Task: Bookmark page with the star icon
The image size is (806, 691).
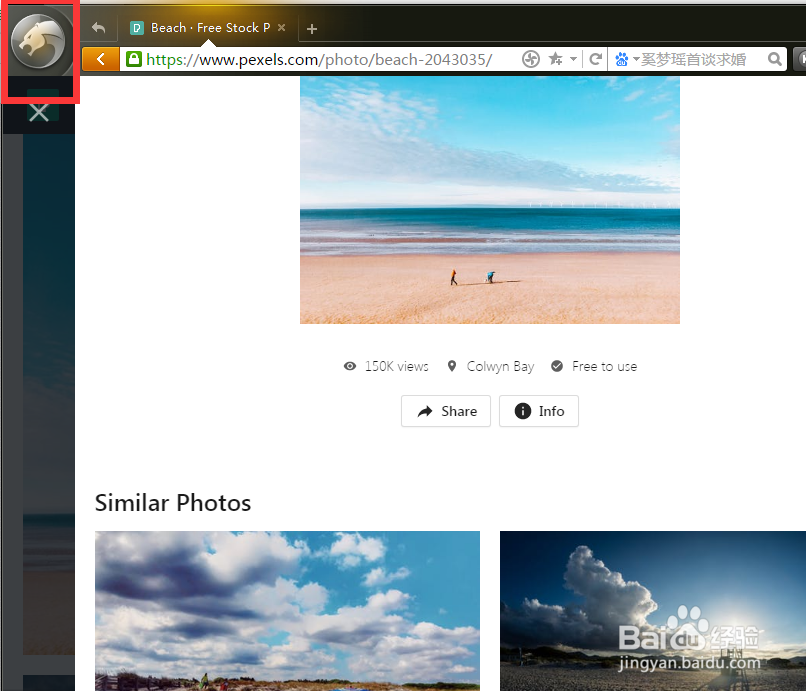Action: pos(555,59)
